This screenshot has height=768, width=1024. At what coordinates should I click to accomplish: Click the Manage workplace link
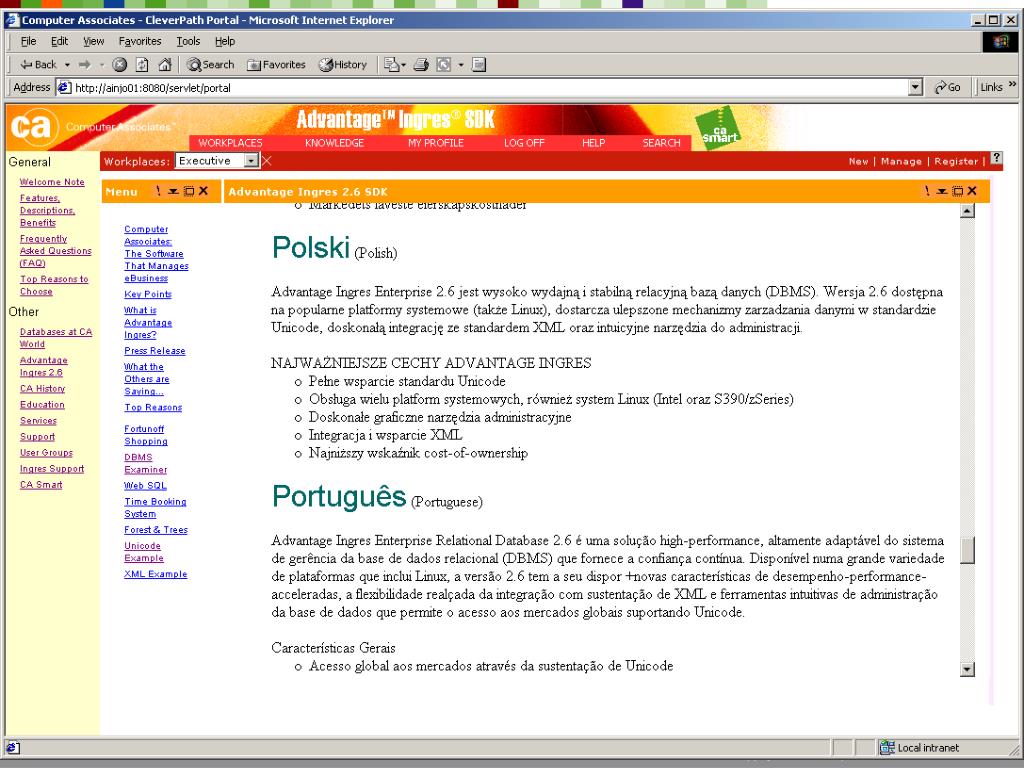click(x=901, y=161)
